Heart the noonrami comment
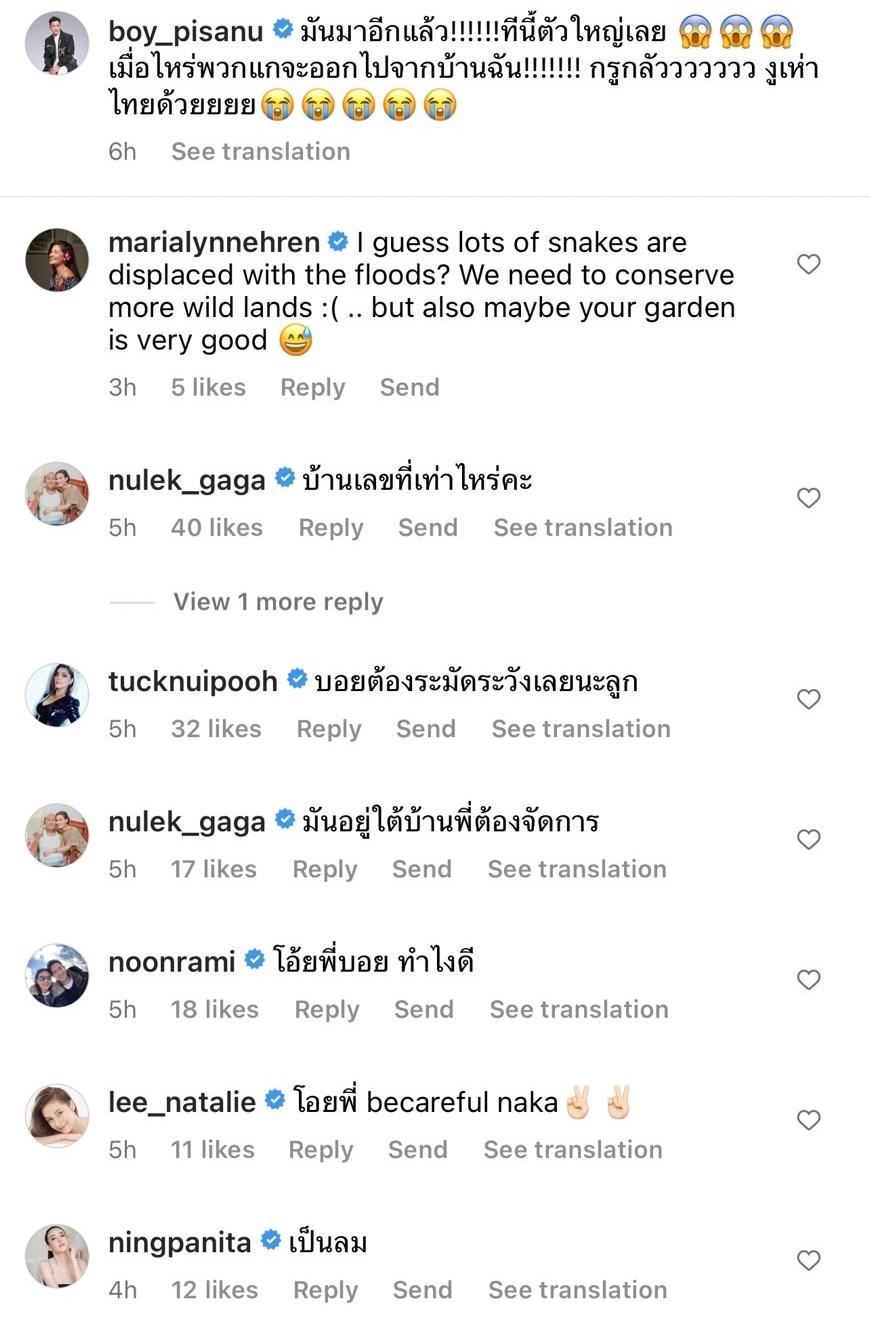 pyautogui.click(x=808, y=980)
